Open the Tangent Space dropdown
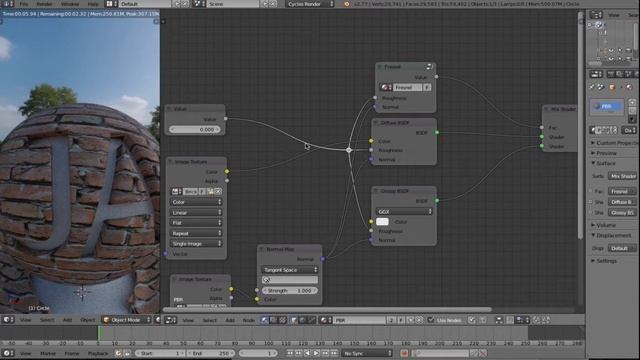 (289, 270)
